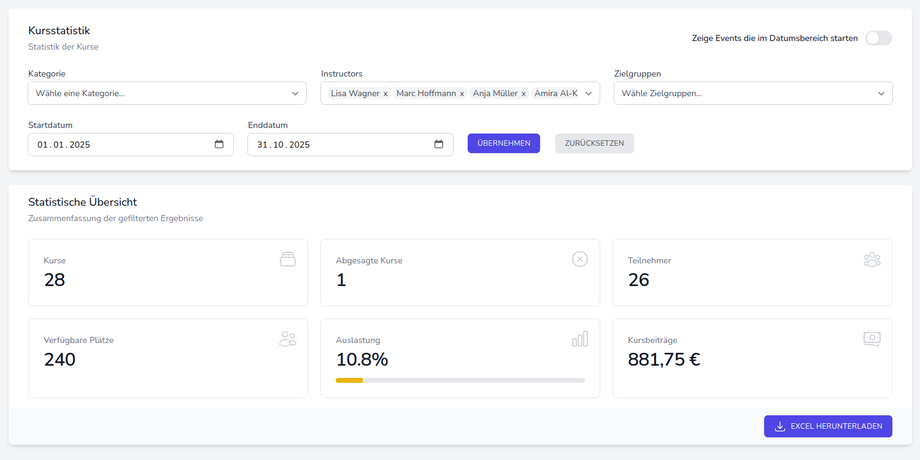Expand the Instructors dropdown arrow
Image resolution: width=920 pixels, height=460 pixels.
(x=589, y=93)
